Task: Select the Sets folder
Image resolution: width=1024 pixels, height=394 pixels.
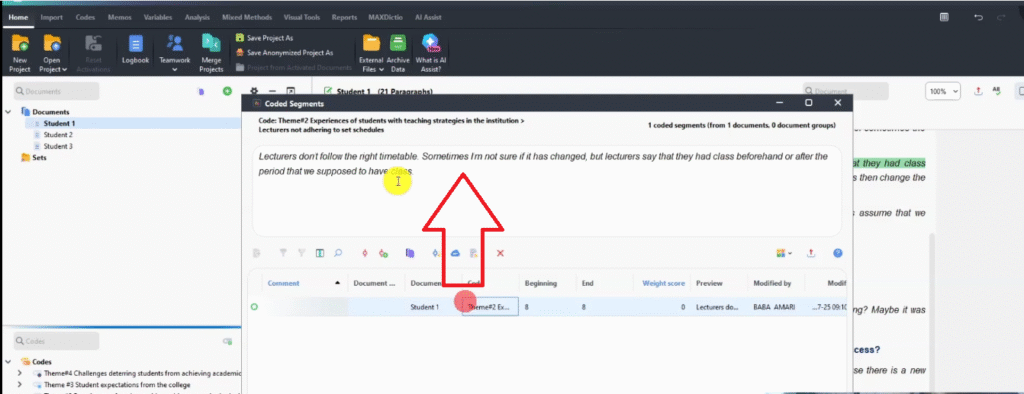Action: click(x=40, y=157)
